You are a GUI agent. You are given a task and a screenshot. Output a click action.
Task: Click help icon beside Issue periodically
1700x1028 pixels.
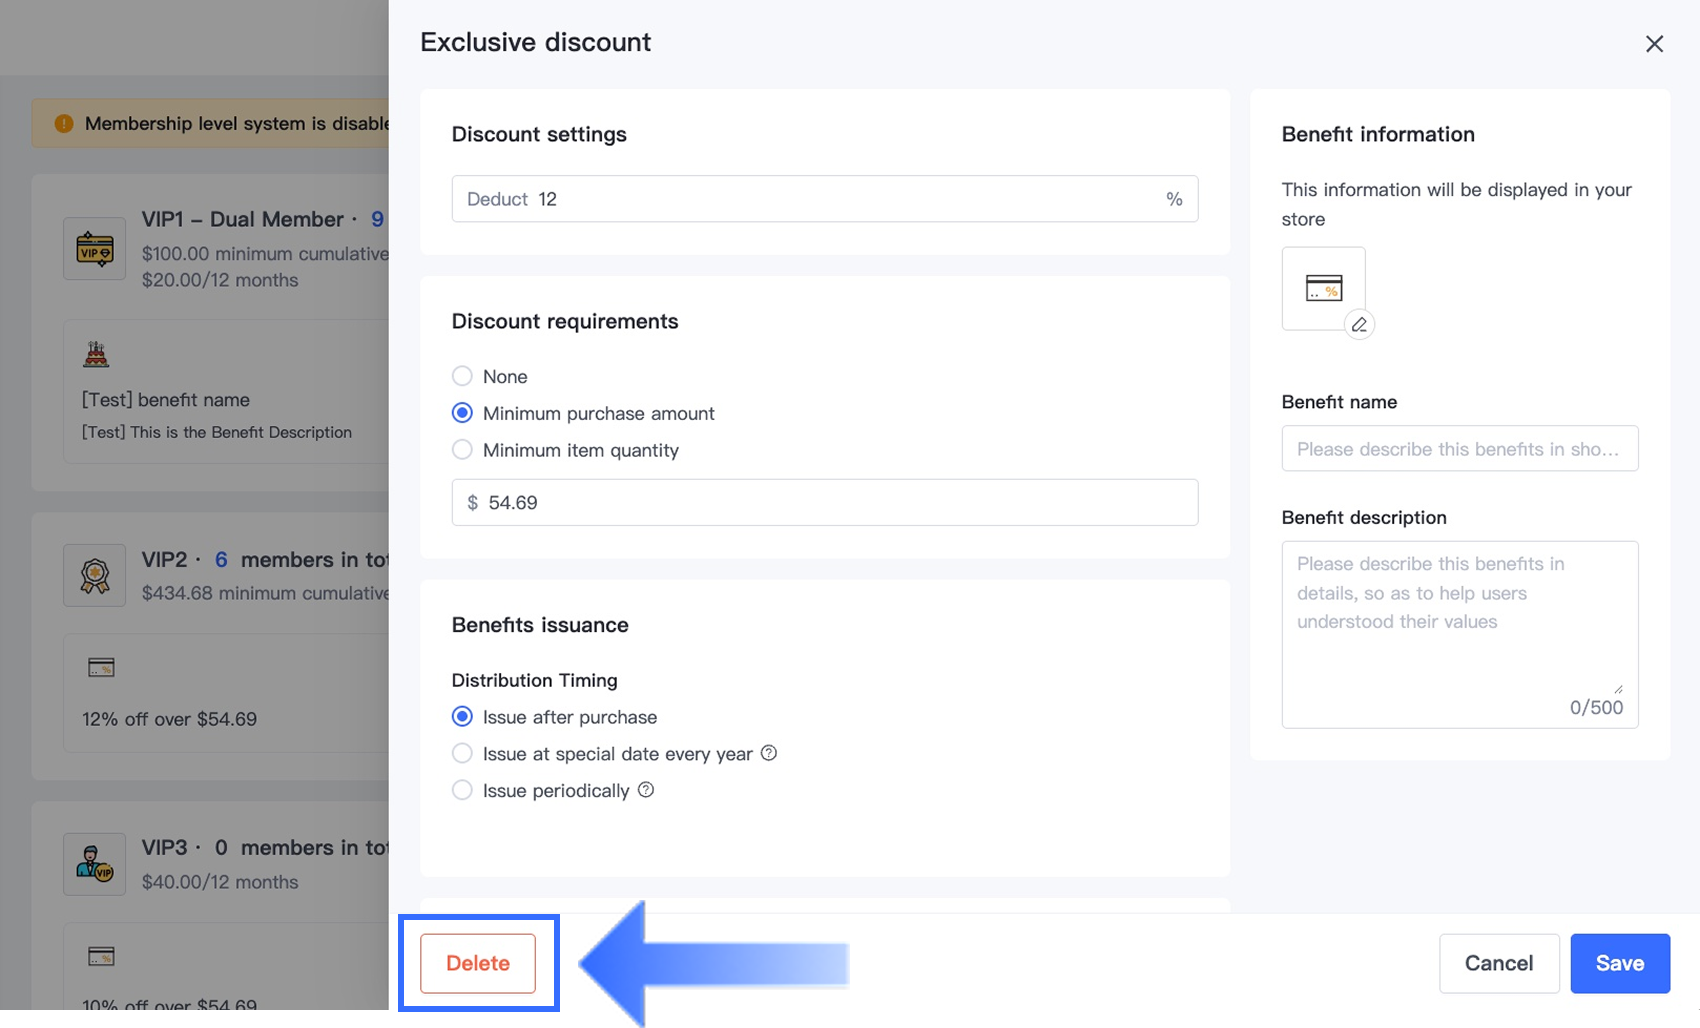[646, 790]
